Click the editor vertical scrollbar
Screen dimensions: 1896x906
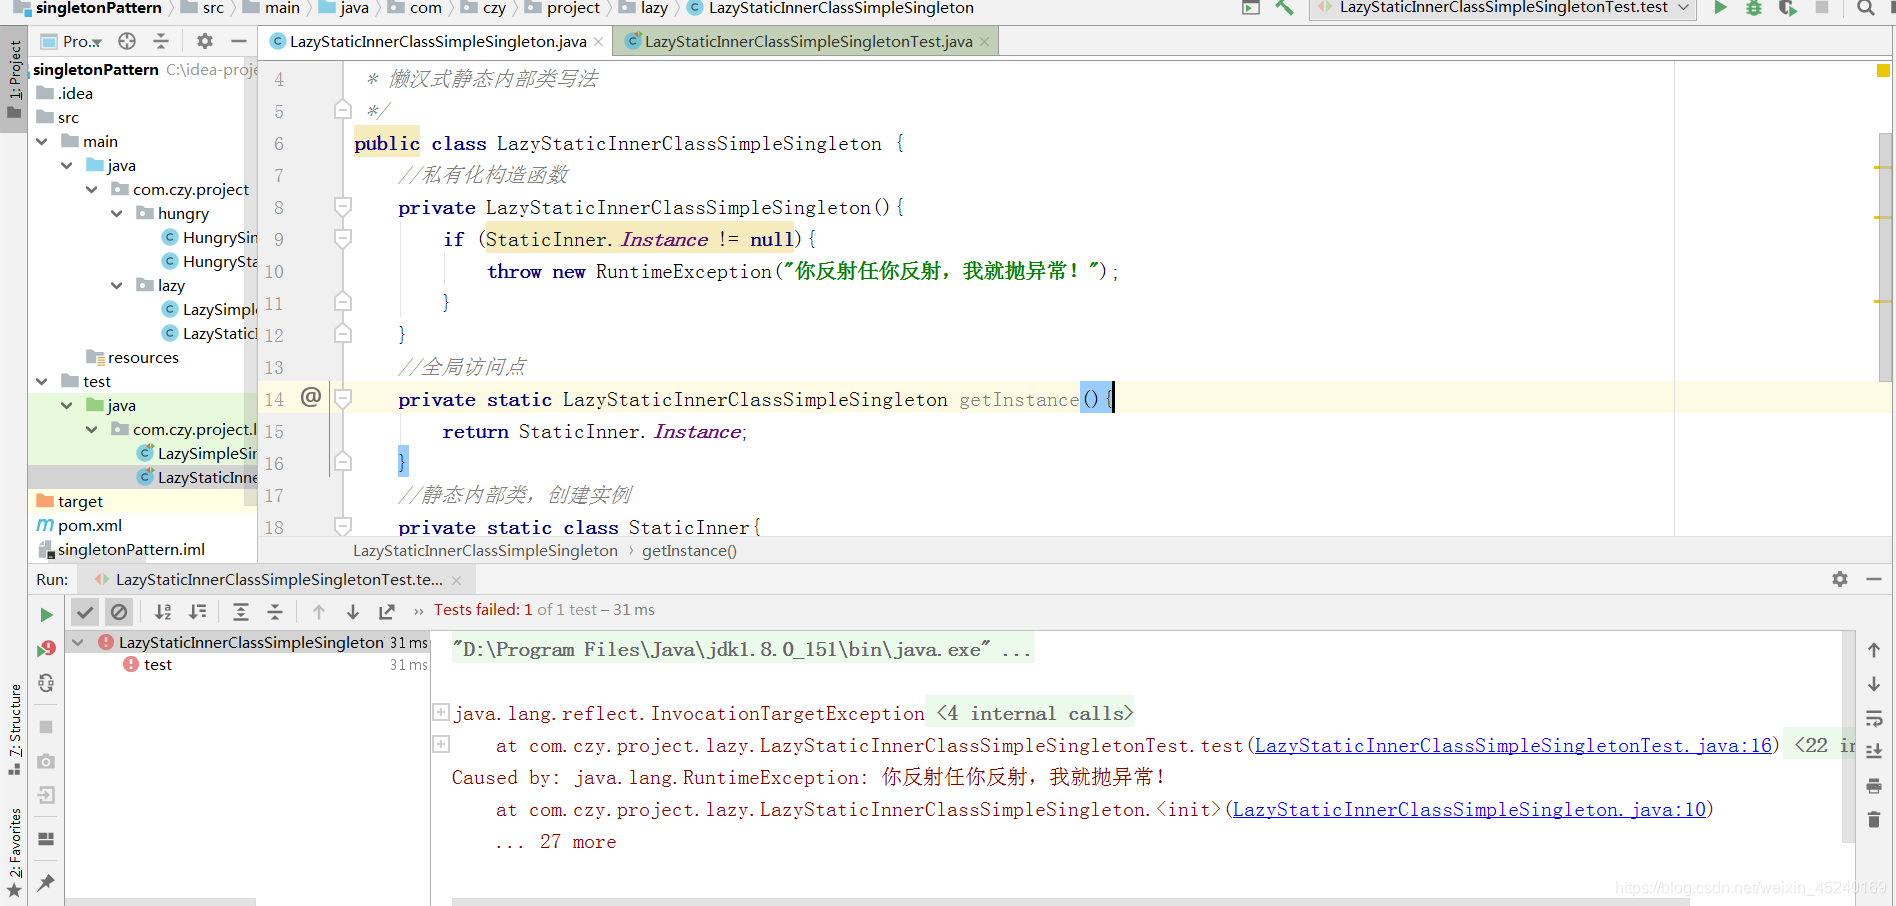click(x=1885, y=255)
